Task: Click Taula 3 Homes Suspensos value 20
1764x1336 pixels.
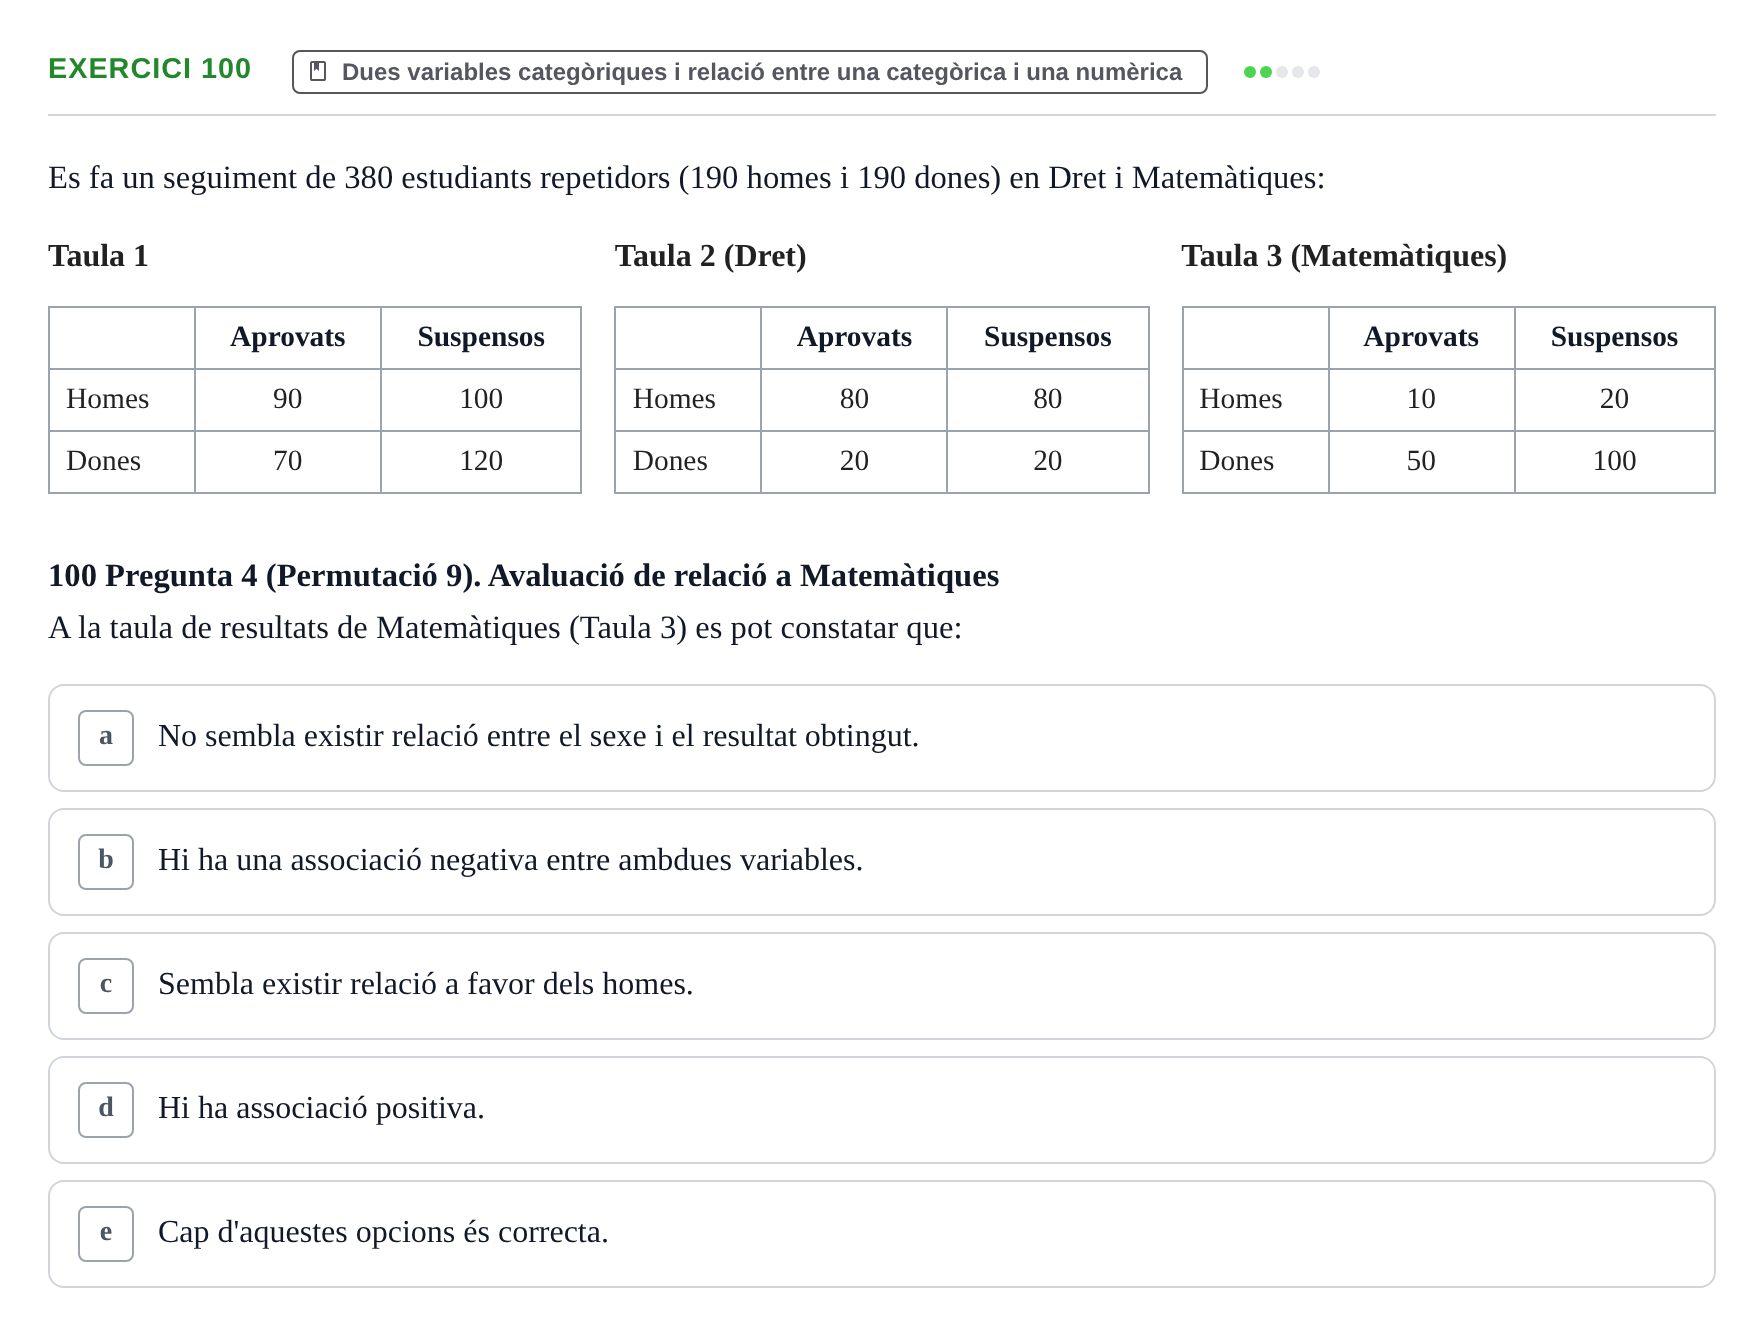Action: [x=1614, y=399]
